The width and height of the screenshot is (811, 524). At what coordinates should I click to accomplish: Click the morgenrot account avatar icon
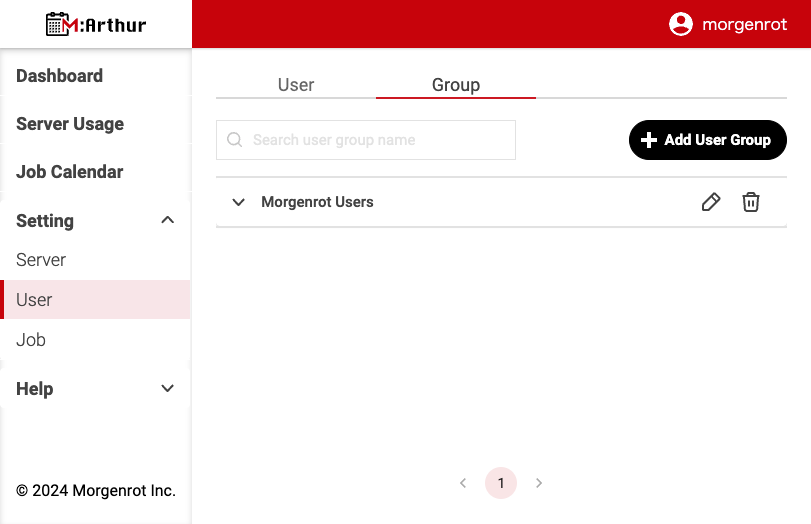tap(681, 24)
